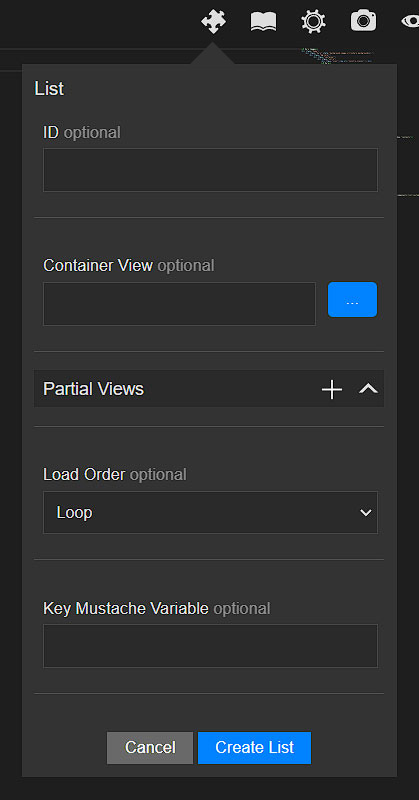
Task: Click the ID optional label
Action: pos(82,132)
